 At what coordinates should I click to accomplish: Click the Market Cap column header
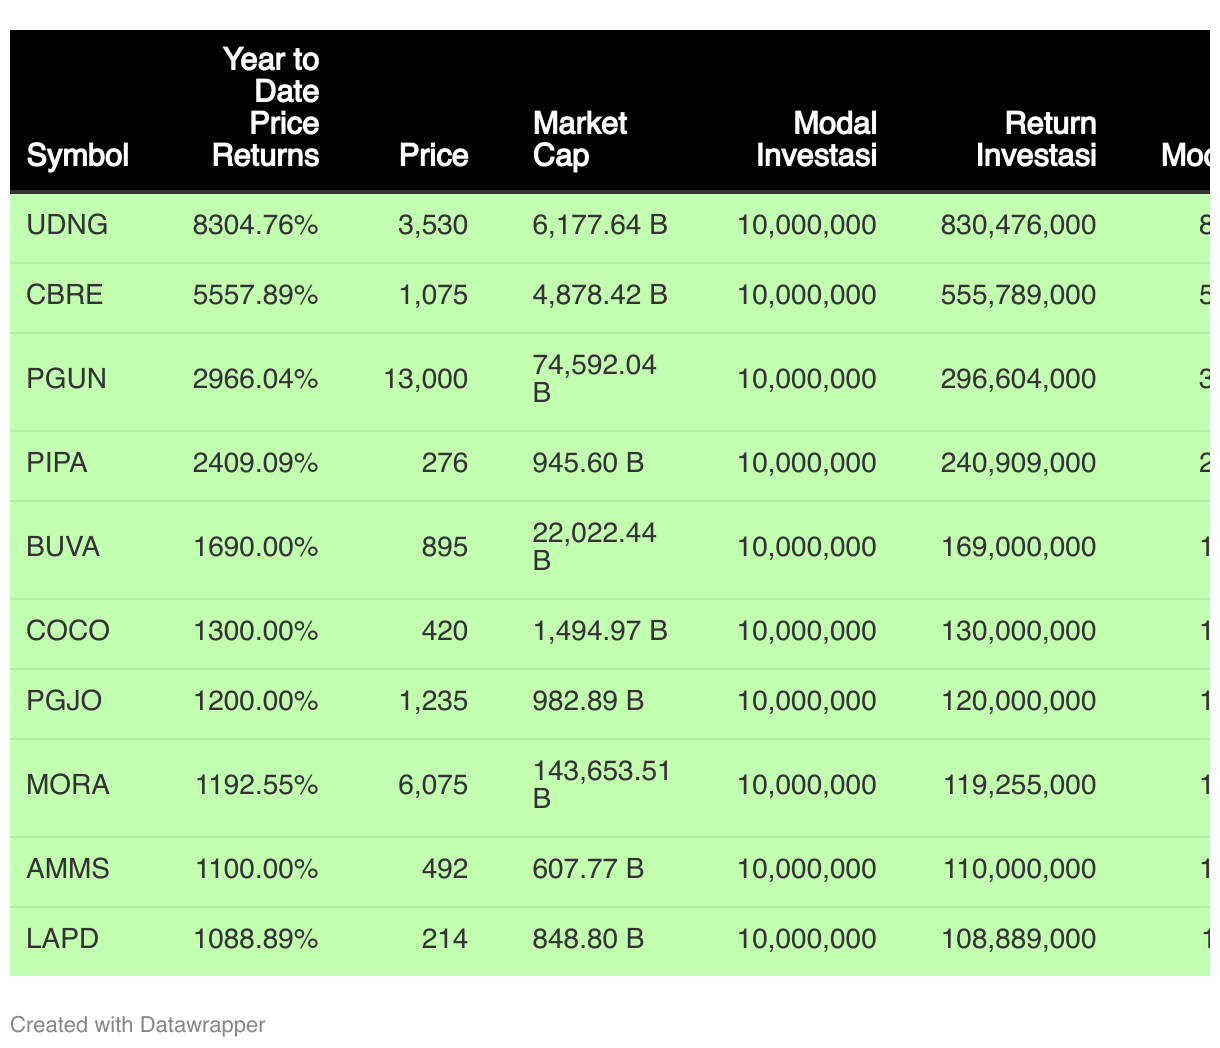pyautogui.click(x=580, y=139)
